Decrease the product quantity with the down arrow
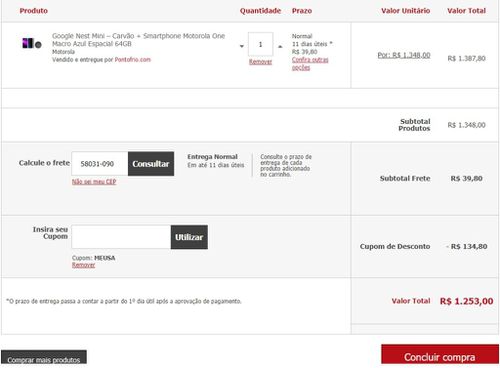500x368 pixels. point(242,46)
